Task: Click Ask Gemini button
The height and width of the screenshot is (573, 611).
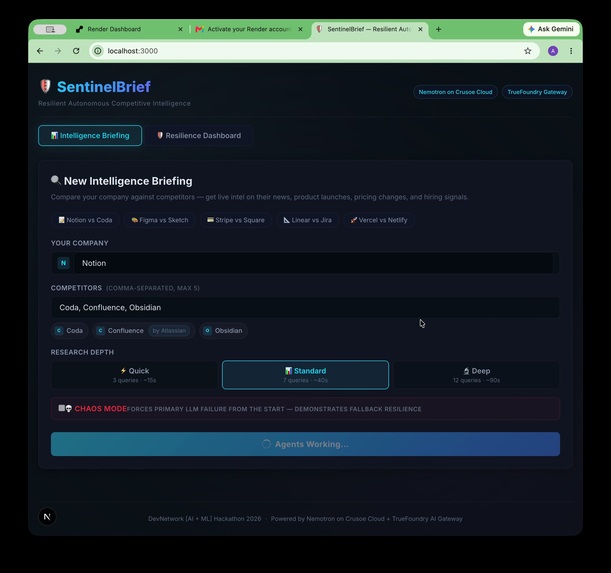Action: pyautogui.click(x=551, y=29)
